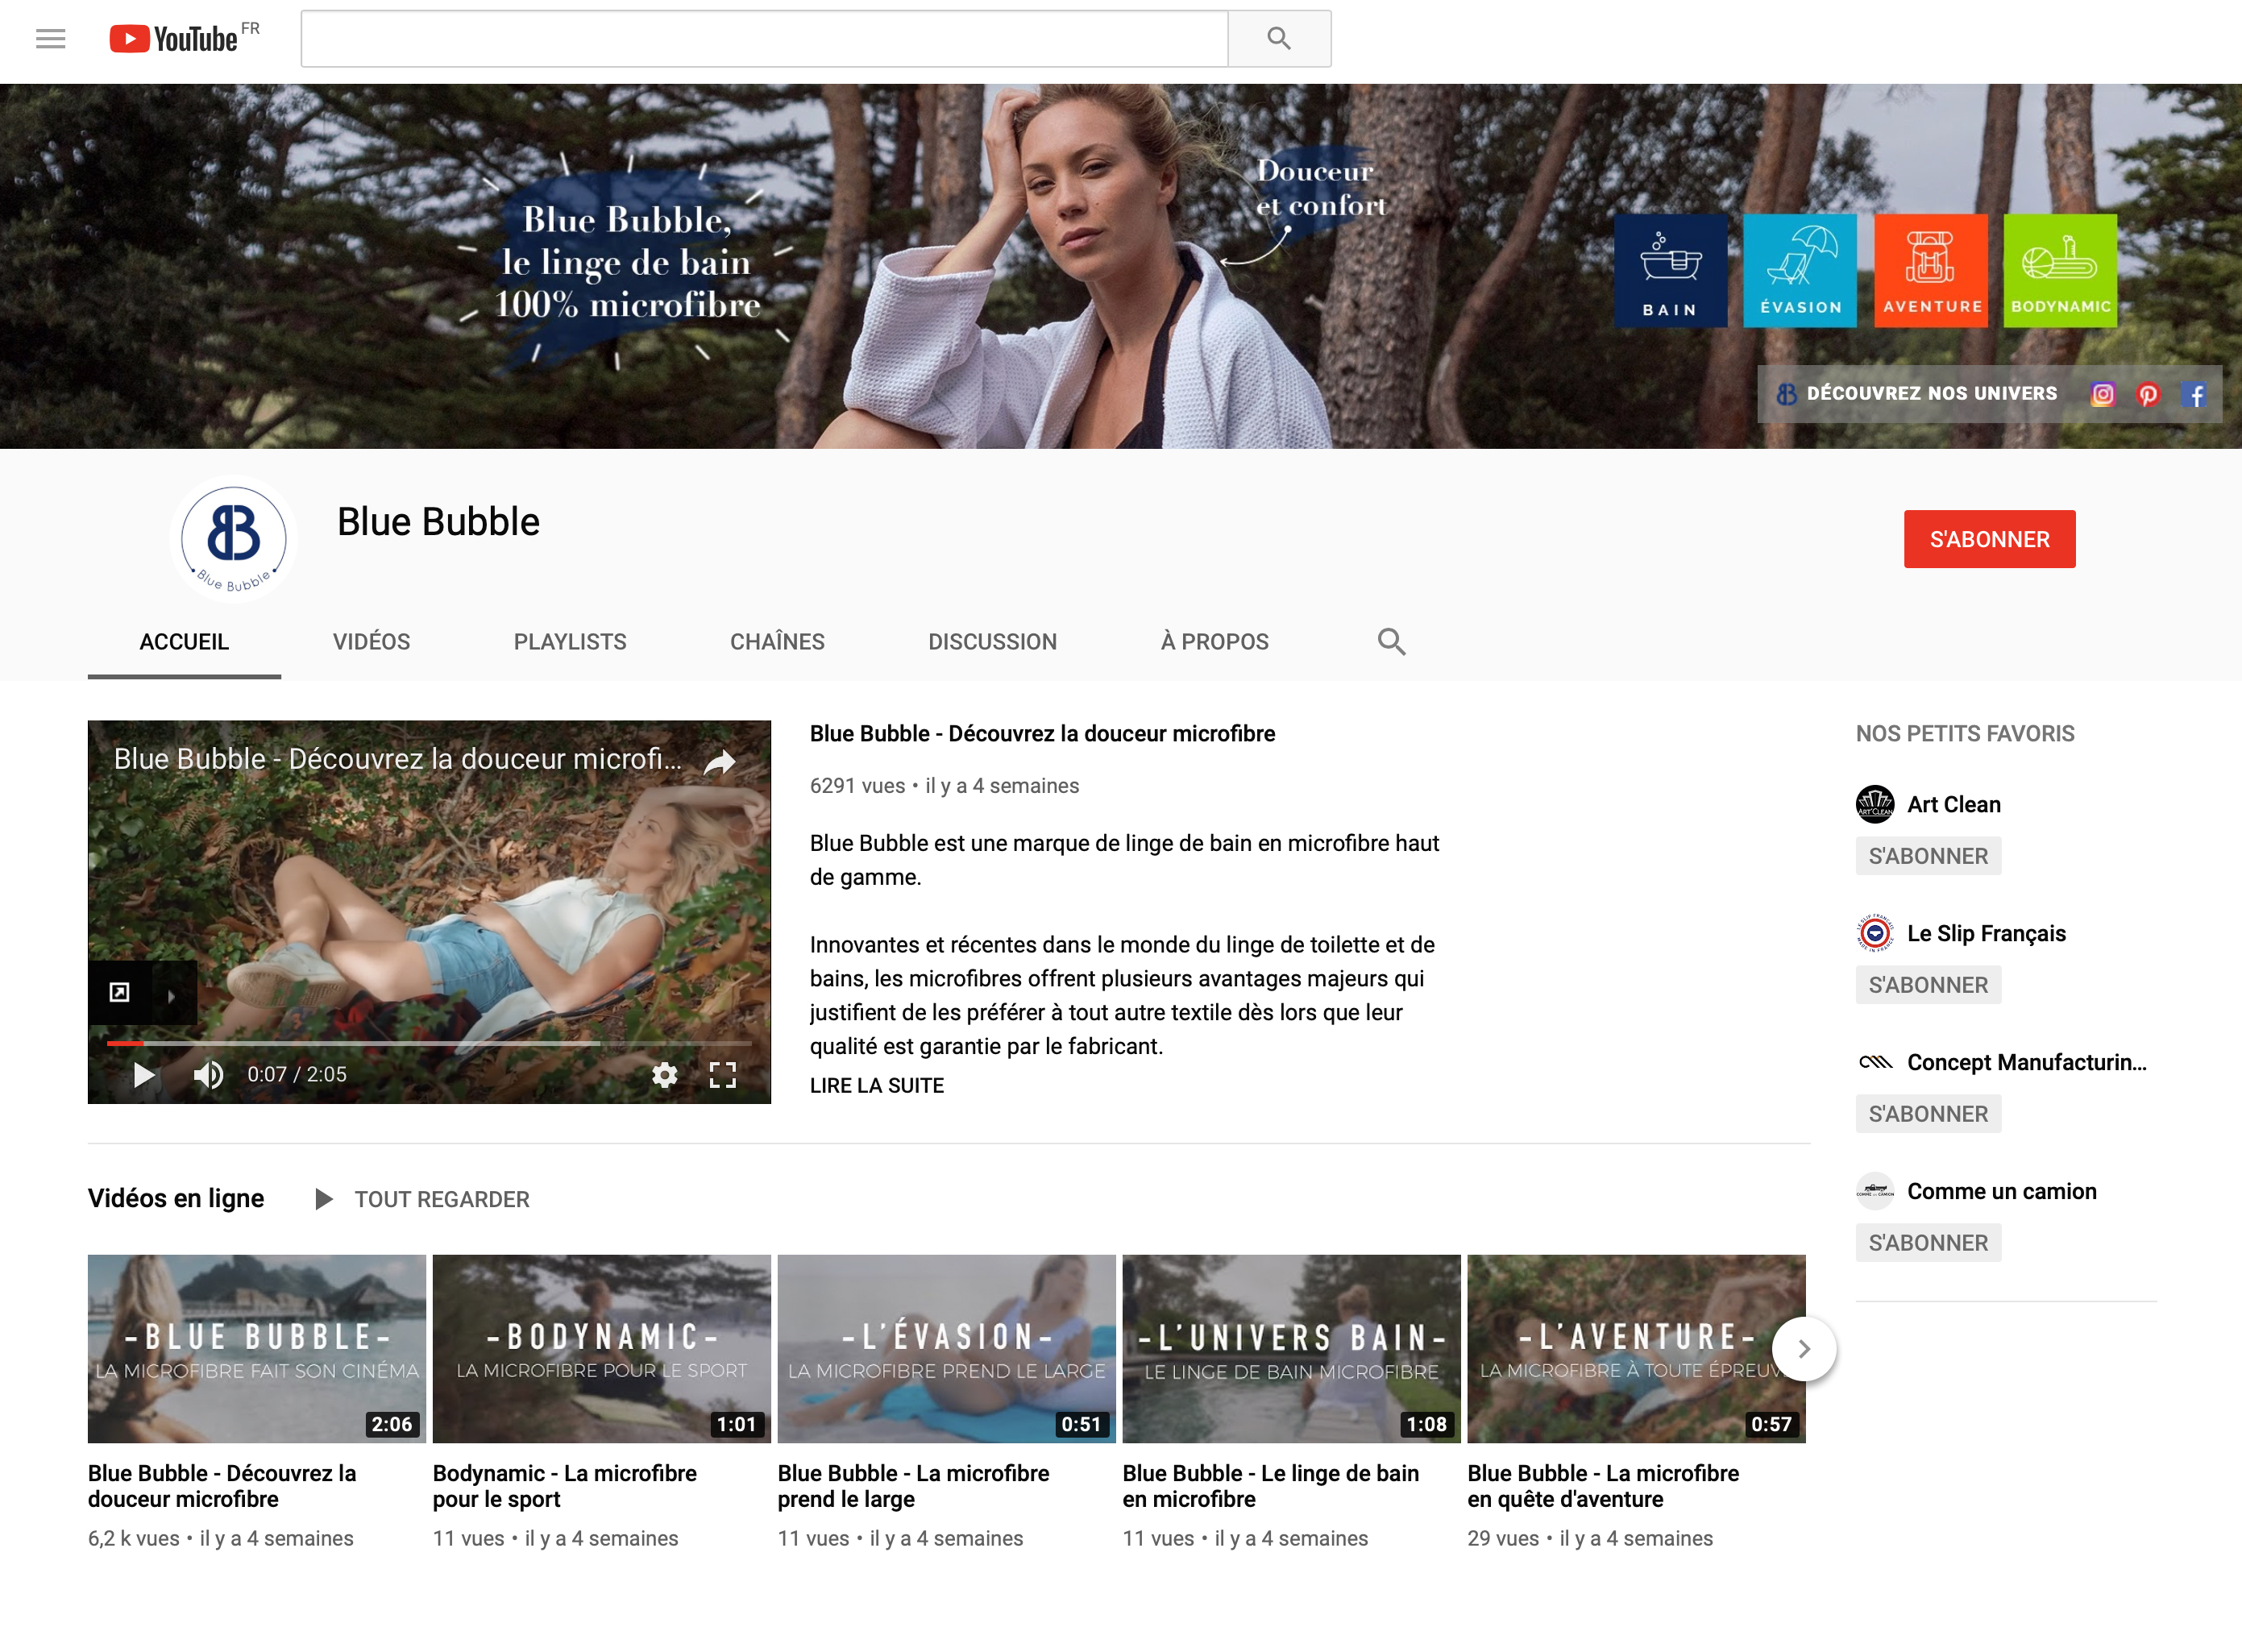Open title 'Blue Bubble - Découvrez la douceur microfibre' below thumbnail
Screen dimensions: 2242x1652
pos(222,1486)
